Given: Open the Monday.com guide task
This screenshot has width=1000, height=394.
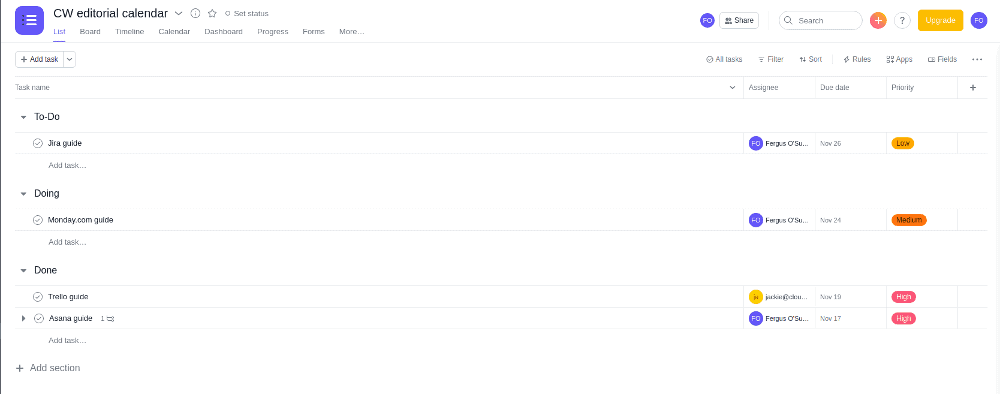Looking at the screenshot, I should (80, 220).
